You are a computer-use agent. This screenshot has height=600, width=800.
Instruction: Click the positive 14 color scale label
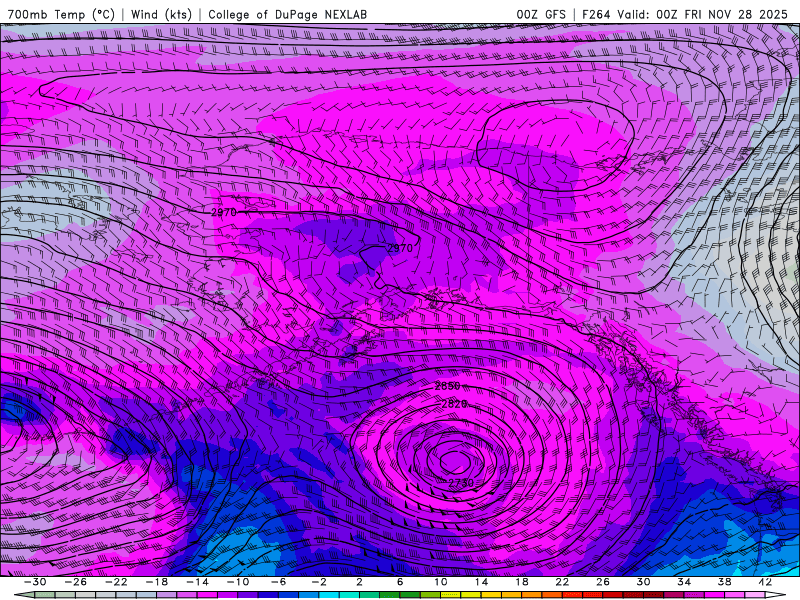[x=481, y=582]
